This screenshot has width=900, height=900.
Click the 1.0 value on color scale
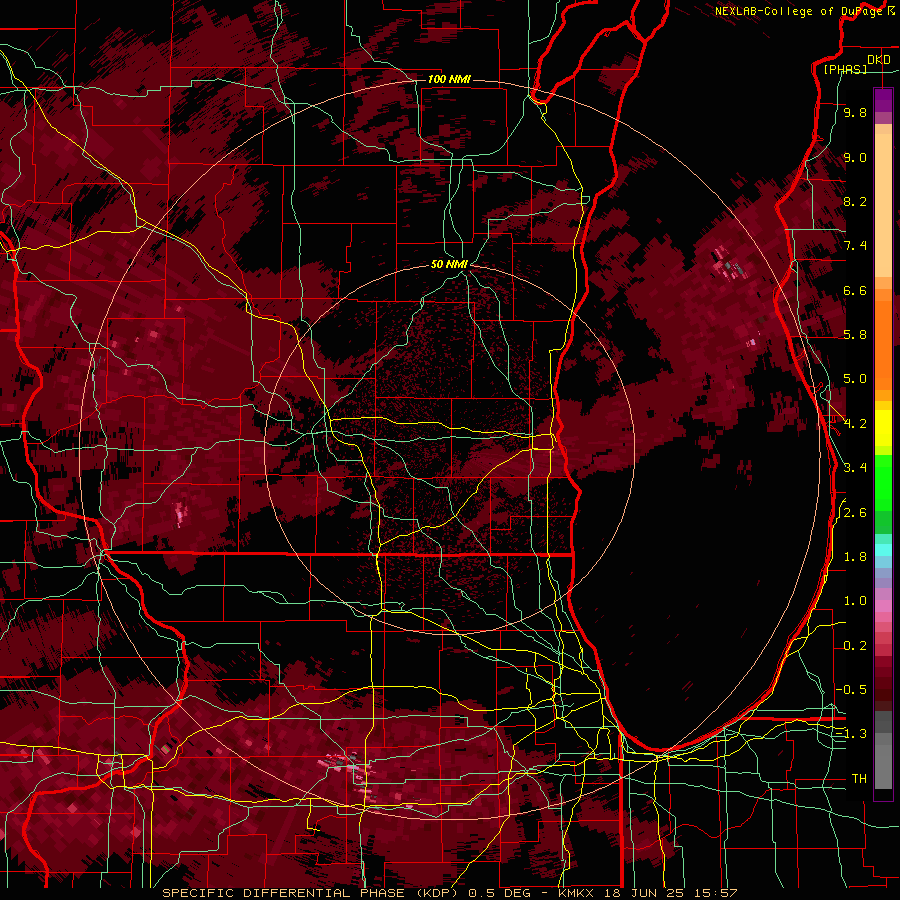tap(855, 601)
